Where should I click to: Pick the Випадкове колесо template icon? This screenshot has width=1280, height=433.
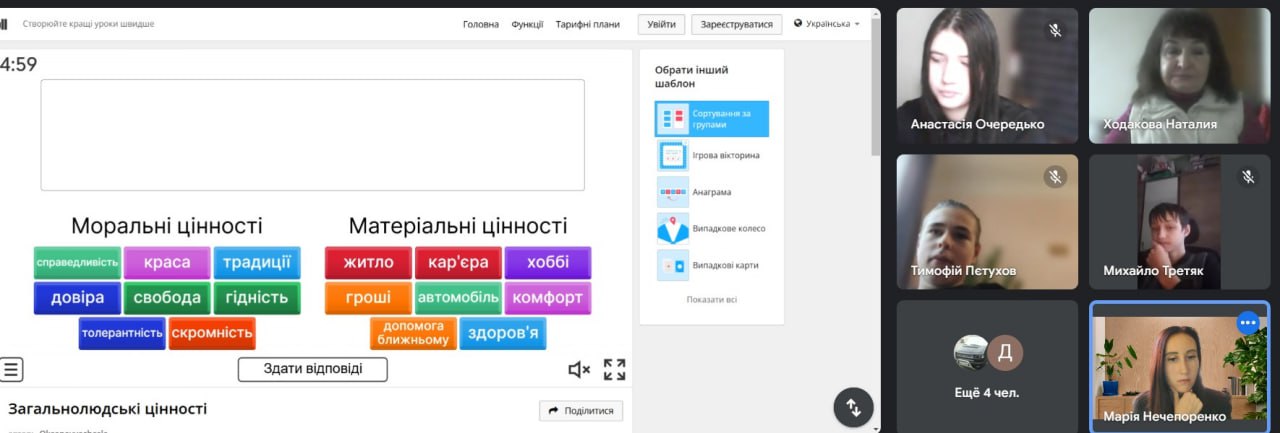click(673, 228)
